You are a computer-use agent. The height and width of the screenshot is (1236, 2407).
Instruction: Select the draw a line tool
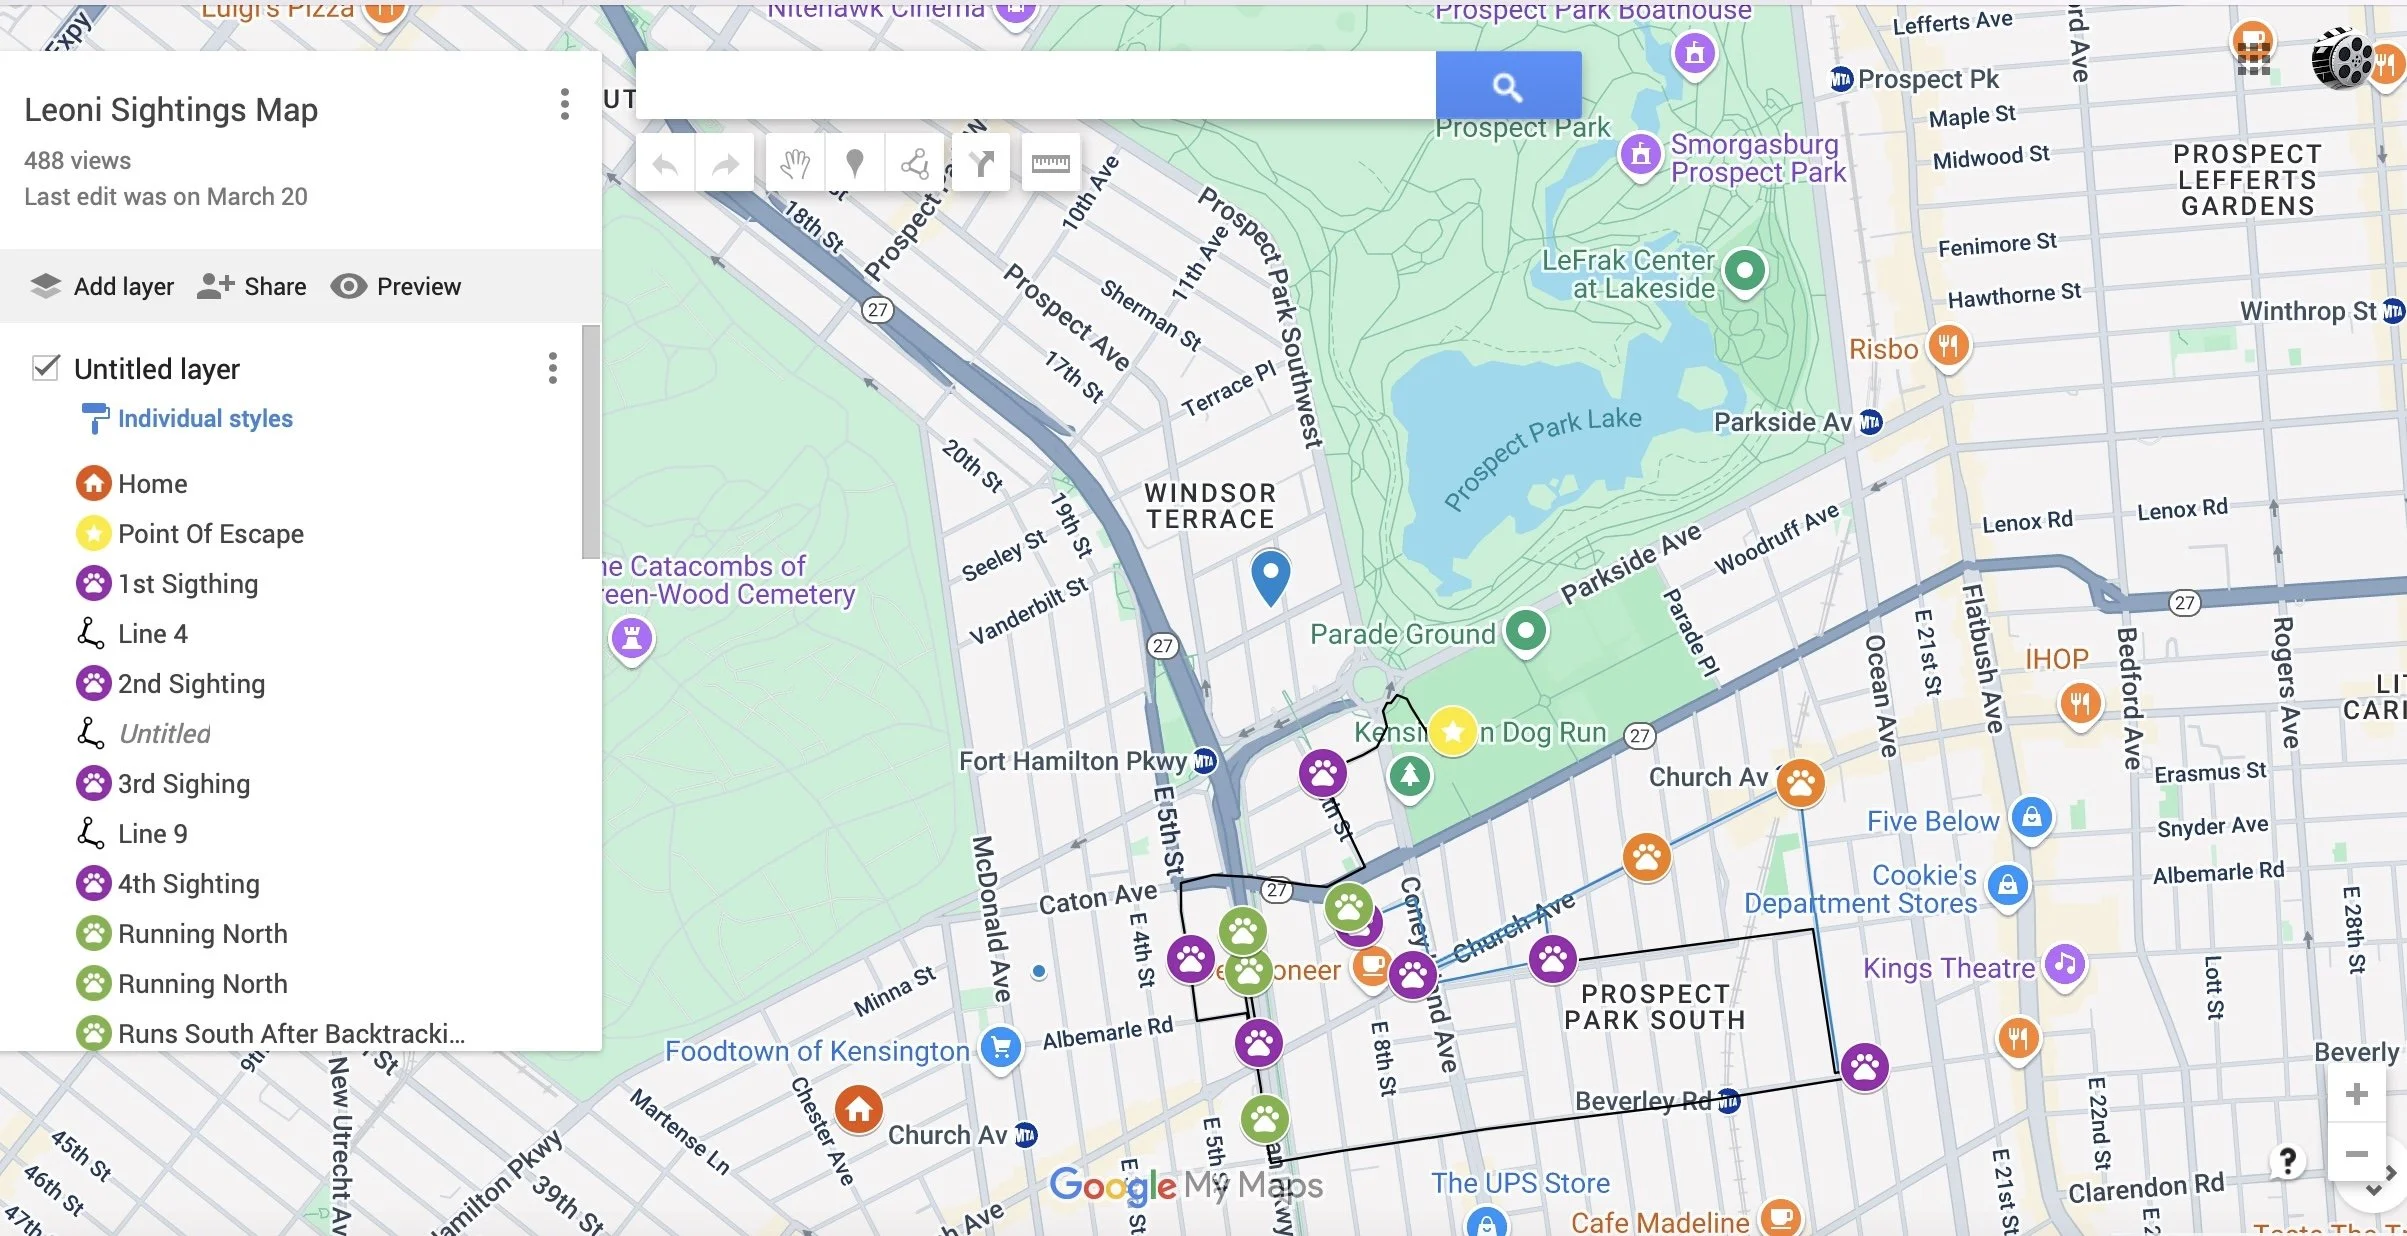[914, 163]
